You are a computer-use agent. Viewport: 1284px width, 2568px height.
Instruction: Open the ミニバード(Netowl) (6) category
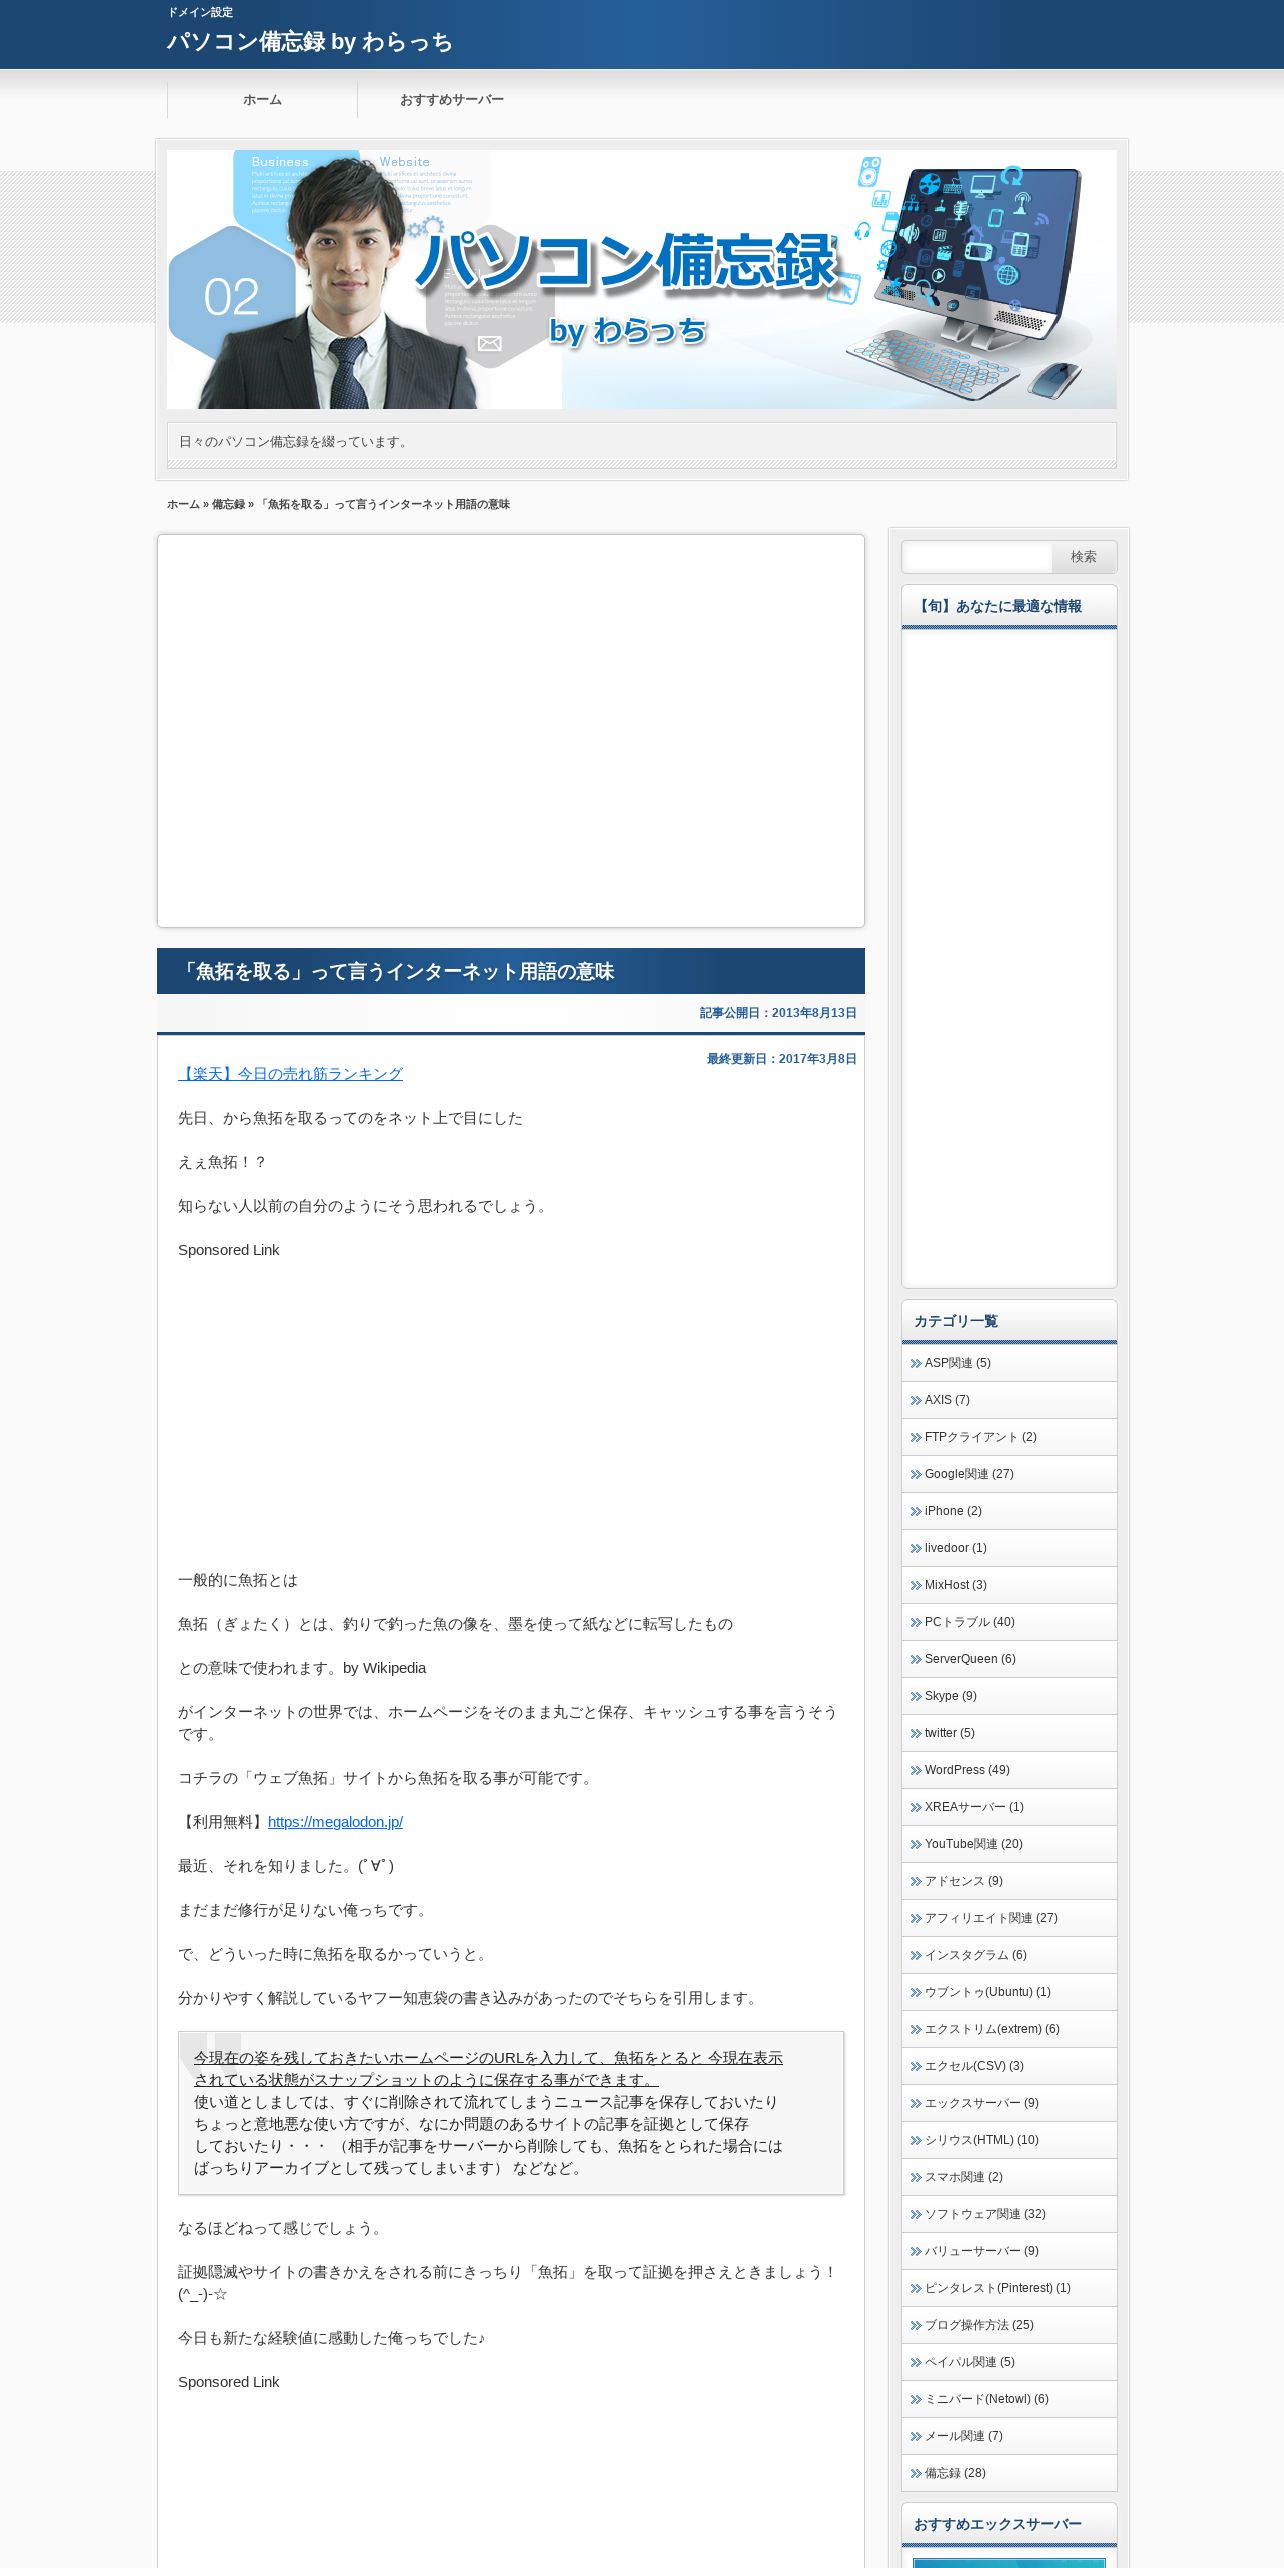pos(1009,2399)
